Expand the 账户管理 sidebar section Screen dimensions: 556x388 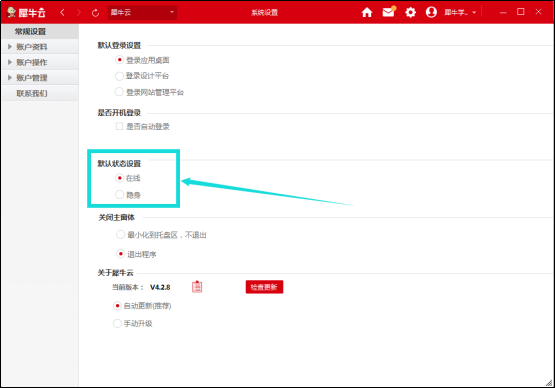[40, 78]
